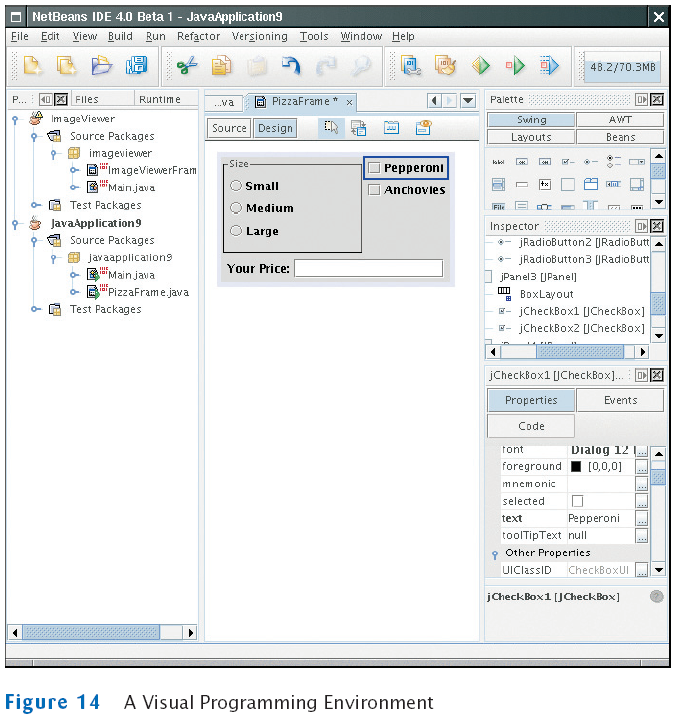Open the editor document list dropdown arrow
This screenshot has width=677, height=718.
coord(469,101)
